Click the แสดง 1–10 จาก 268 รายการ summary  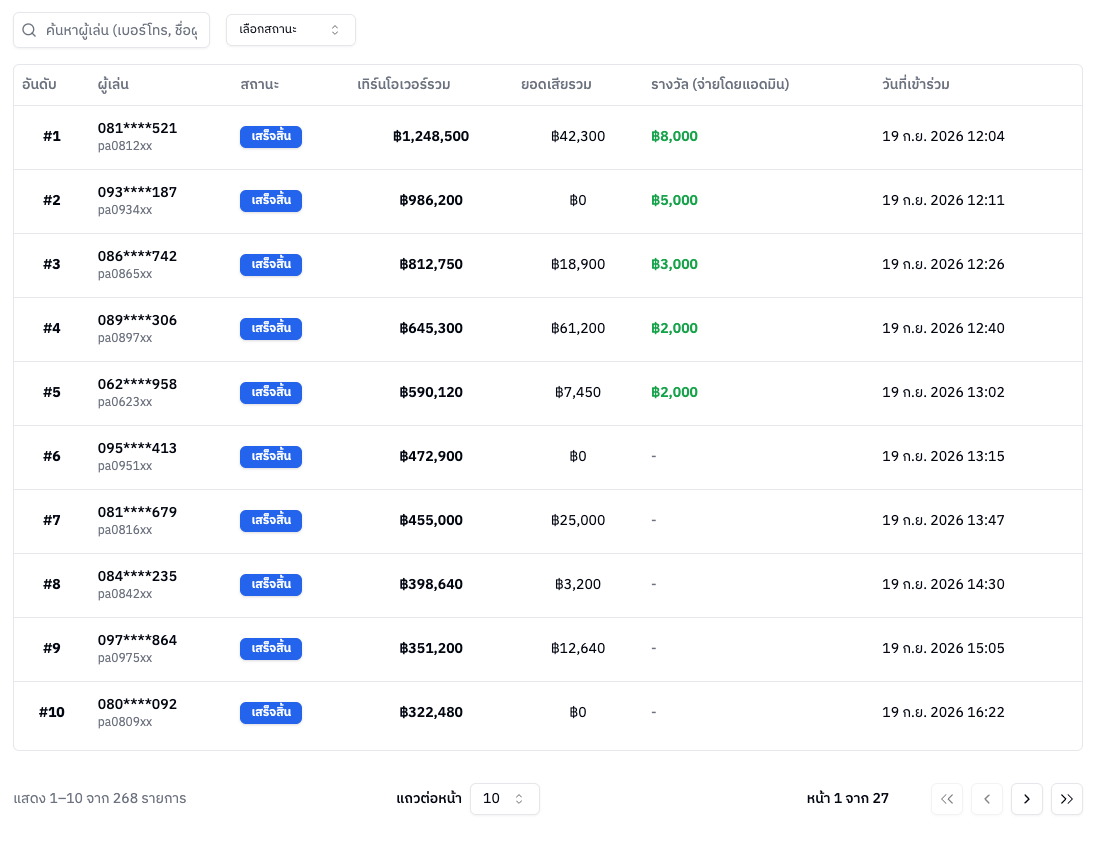tap(100, 798)
